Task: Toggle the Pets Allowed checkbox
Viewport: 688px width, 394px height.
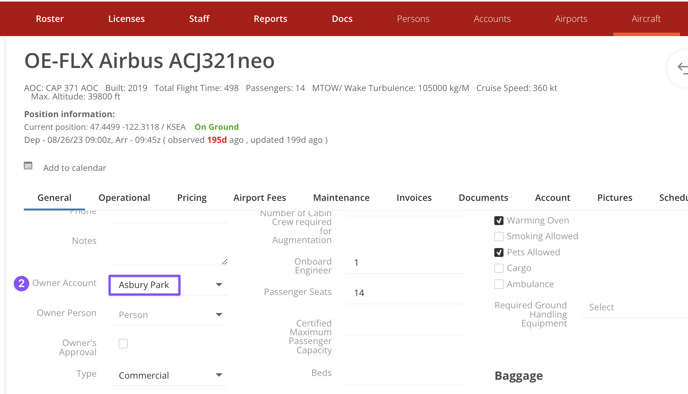Action: [x=499, y=252]
